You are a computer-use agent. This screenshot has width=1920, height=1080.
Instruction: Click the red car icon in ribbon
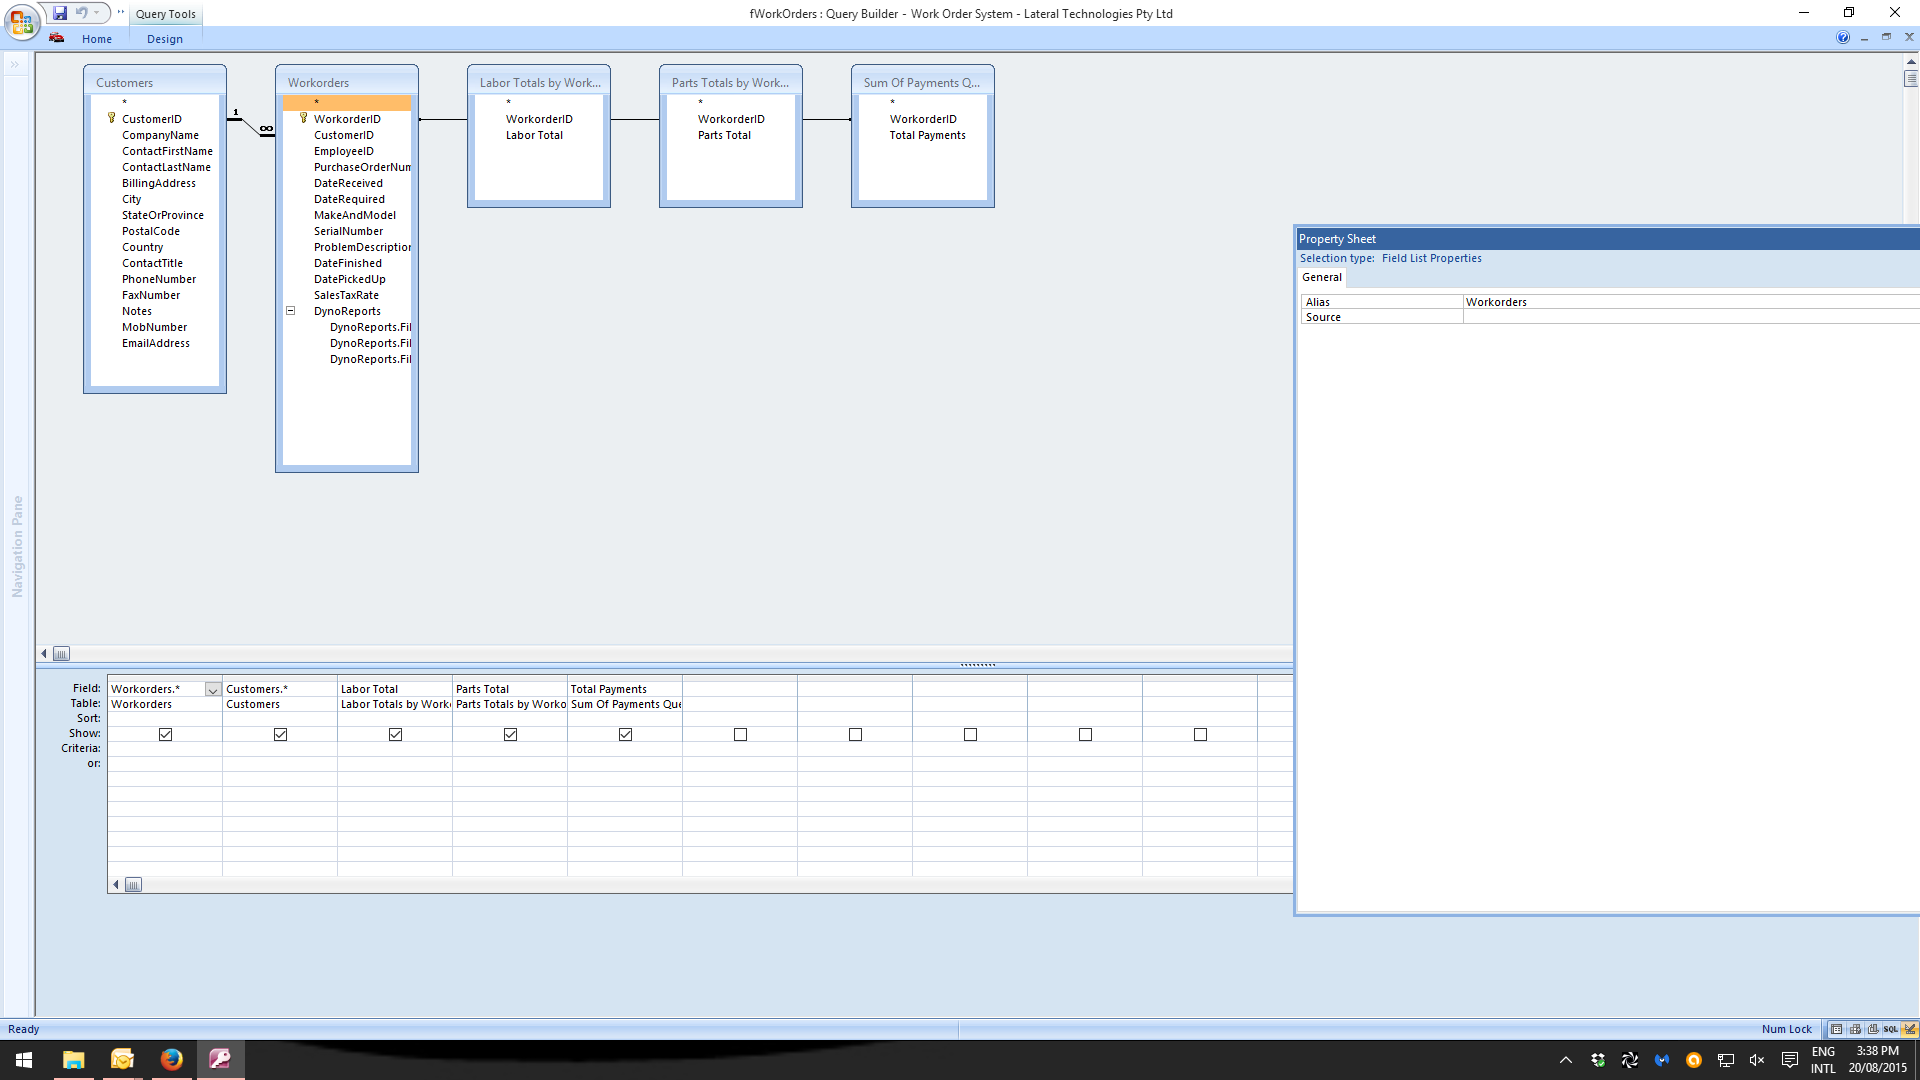[57, 38]
